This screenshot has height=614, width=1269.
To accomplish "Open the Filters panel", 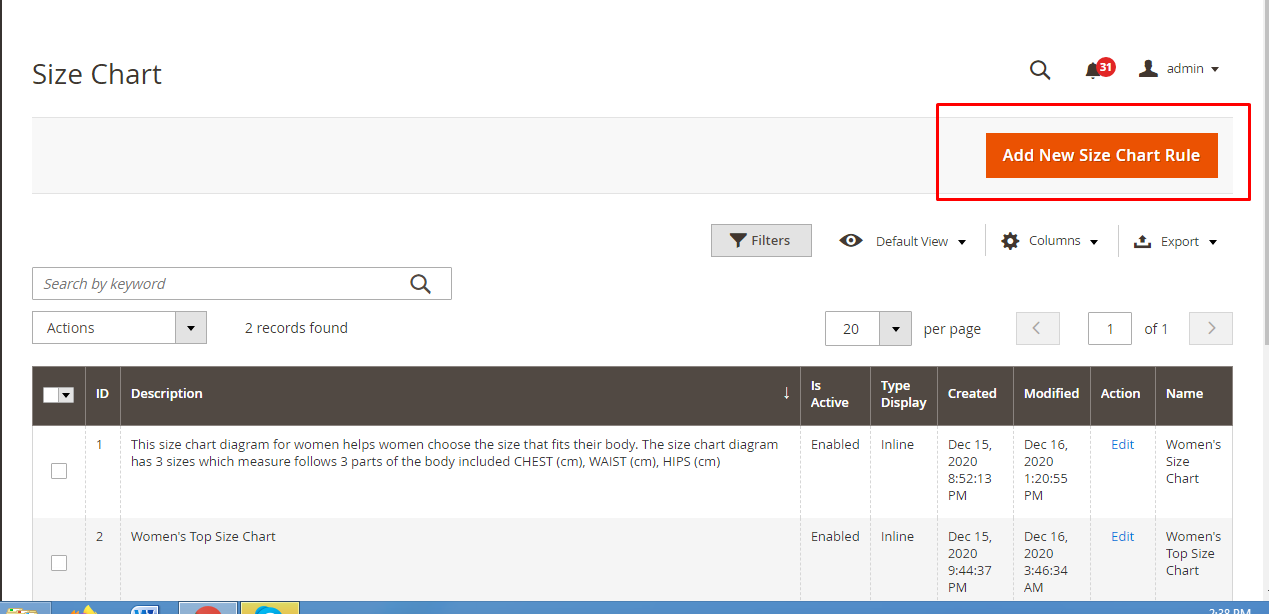I will tap(760, 240).
